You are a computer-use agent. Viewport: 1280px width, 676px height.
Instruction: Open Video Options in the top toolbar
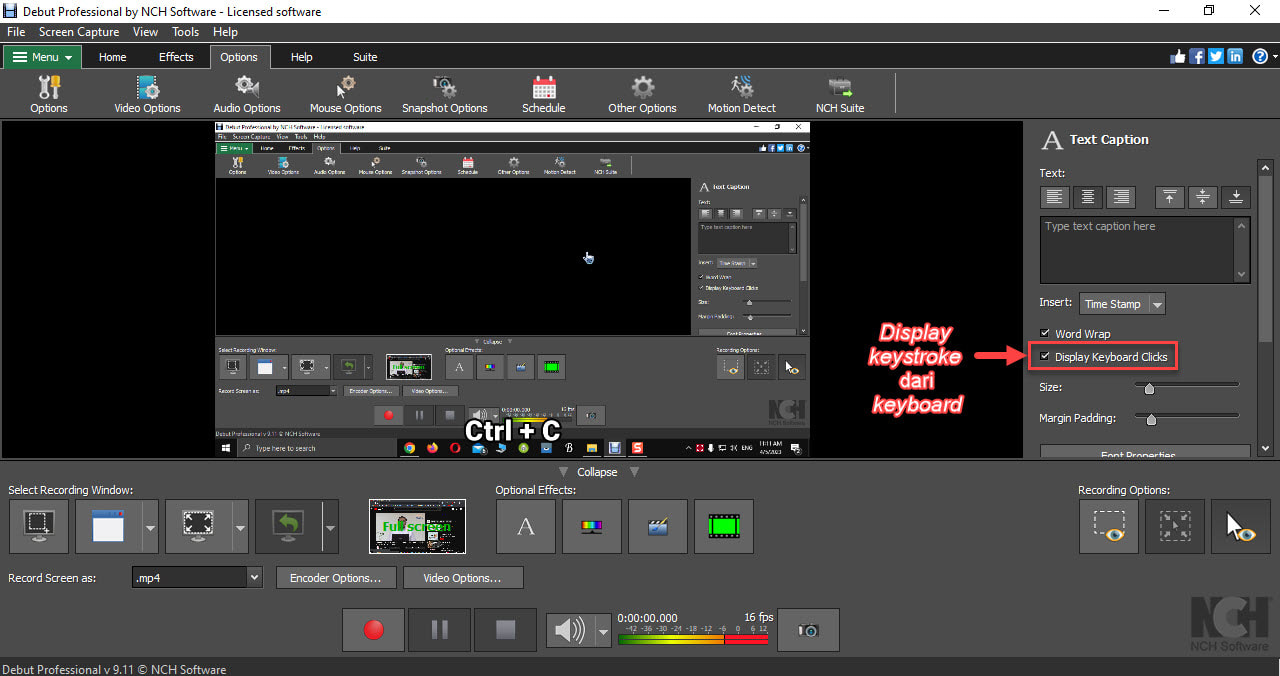[x=147, y=94]
